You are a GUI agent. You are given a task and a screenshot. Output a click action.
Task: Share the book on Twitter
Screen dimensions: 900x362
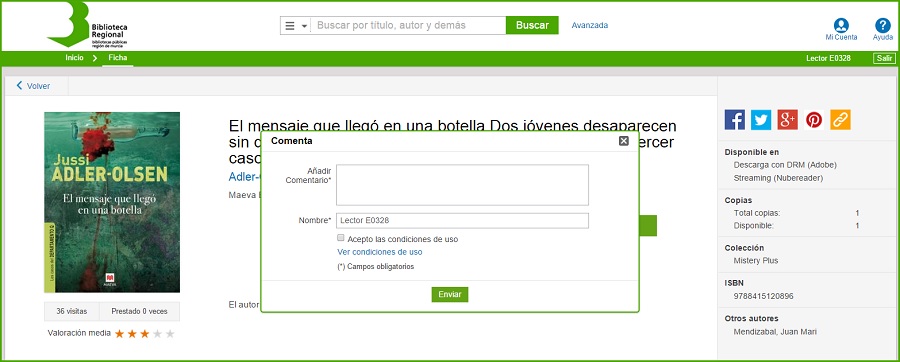[761, 119]
